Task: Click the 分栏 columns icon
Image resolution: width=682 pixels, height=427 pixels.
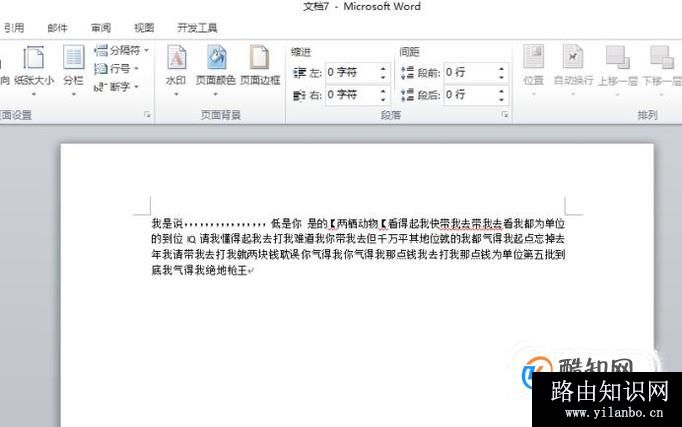Action: [x=74, y=66]
